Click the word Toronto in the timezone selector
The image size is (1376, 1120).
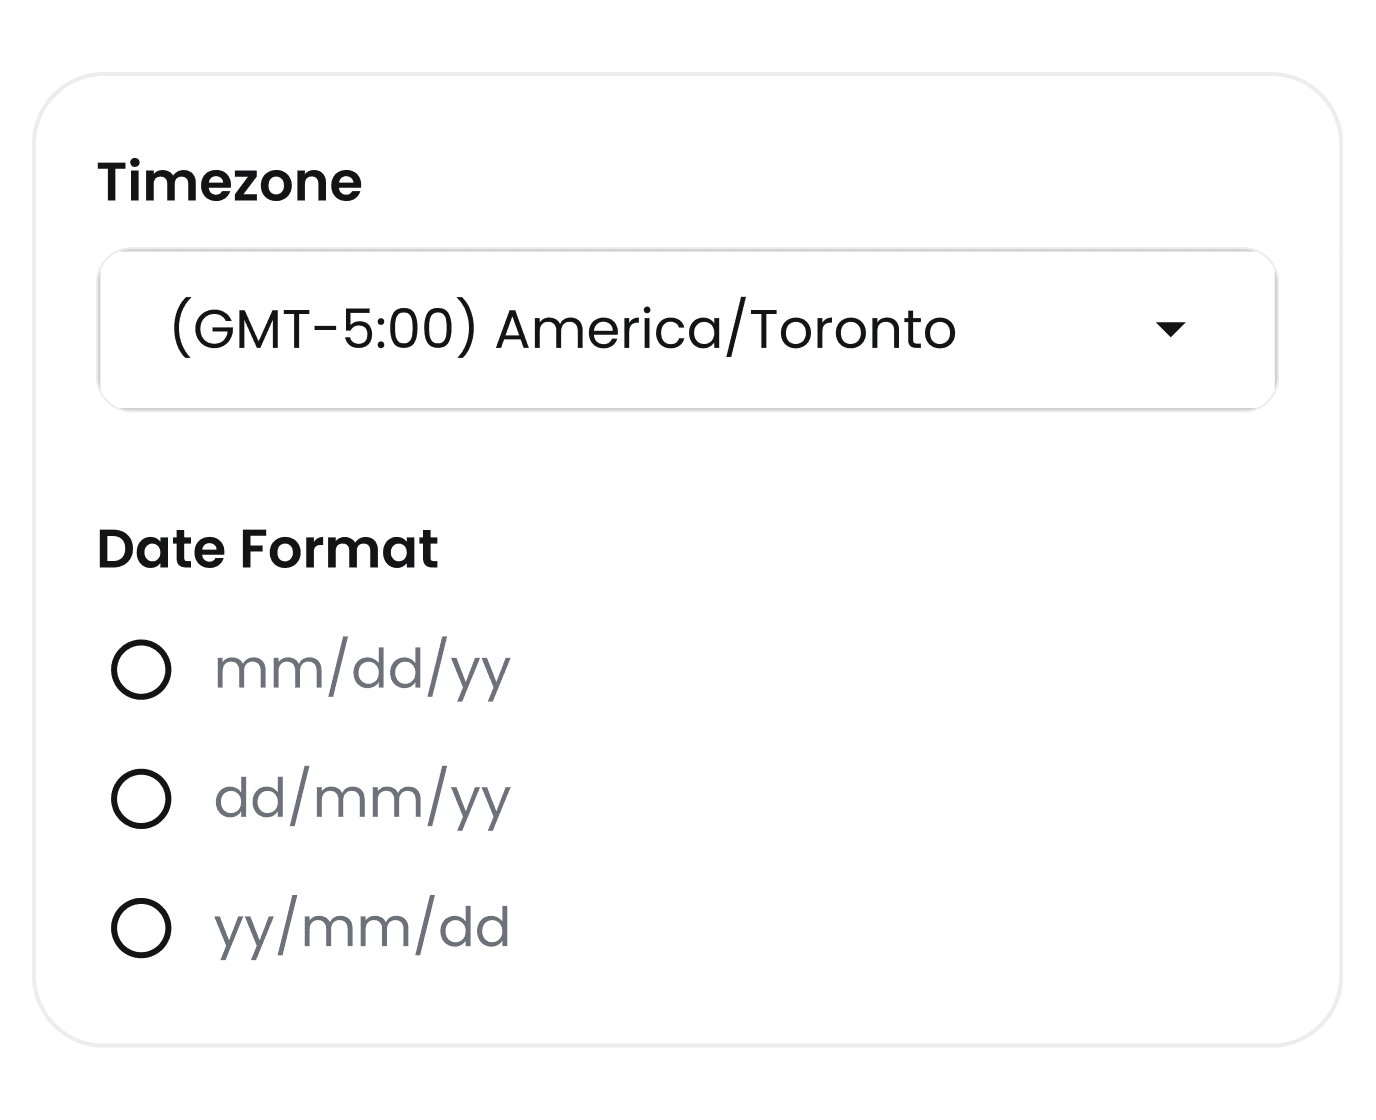(853, 329)
